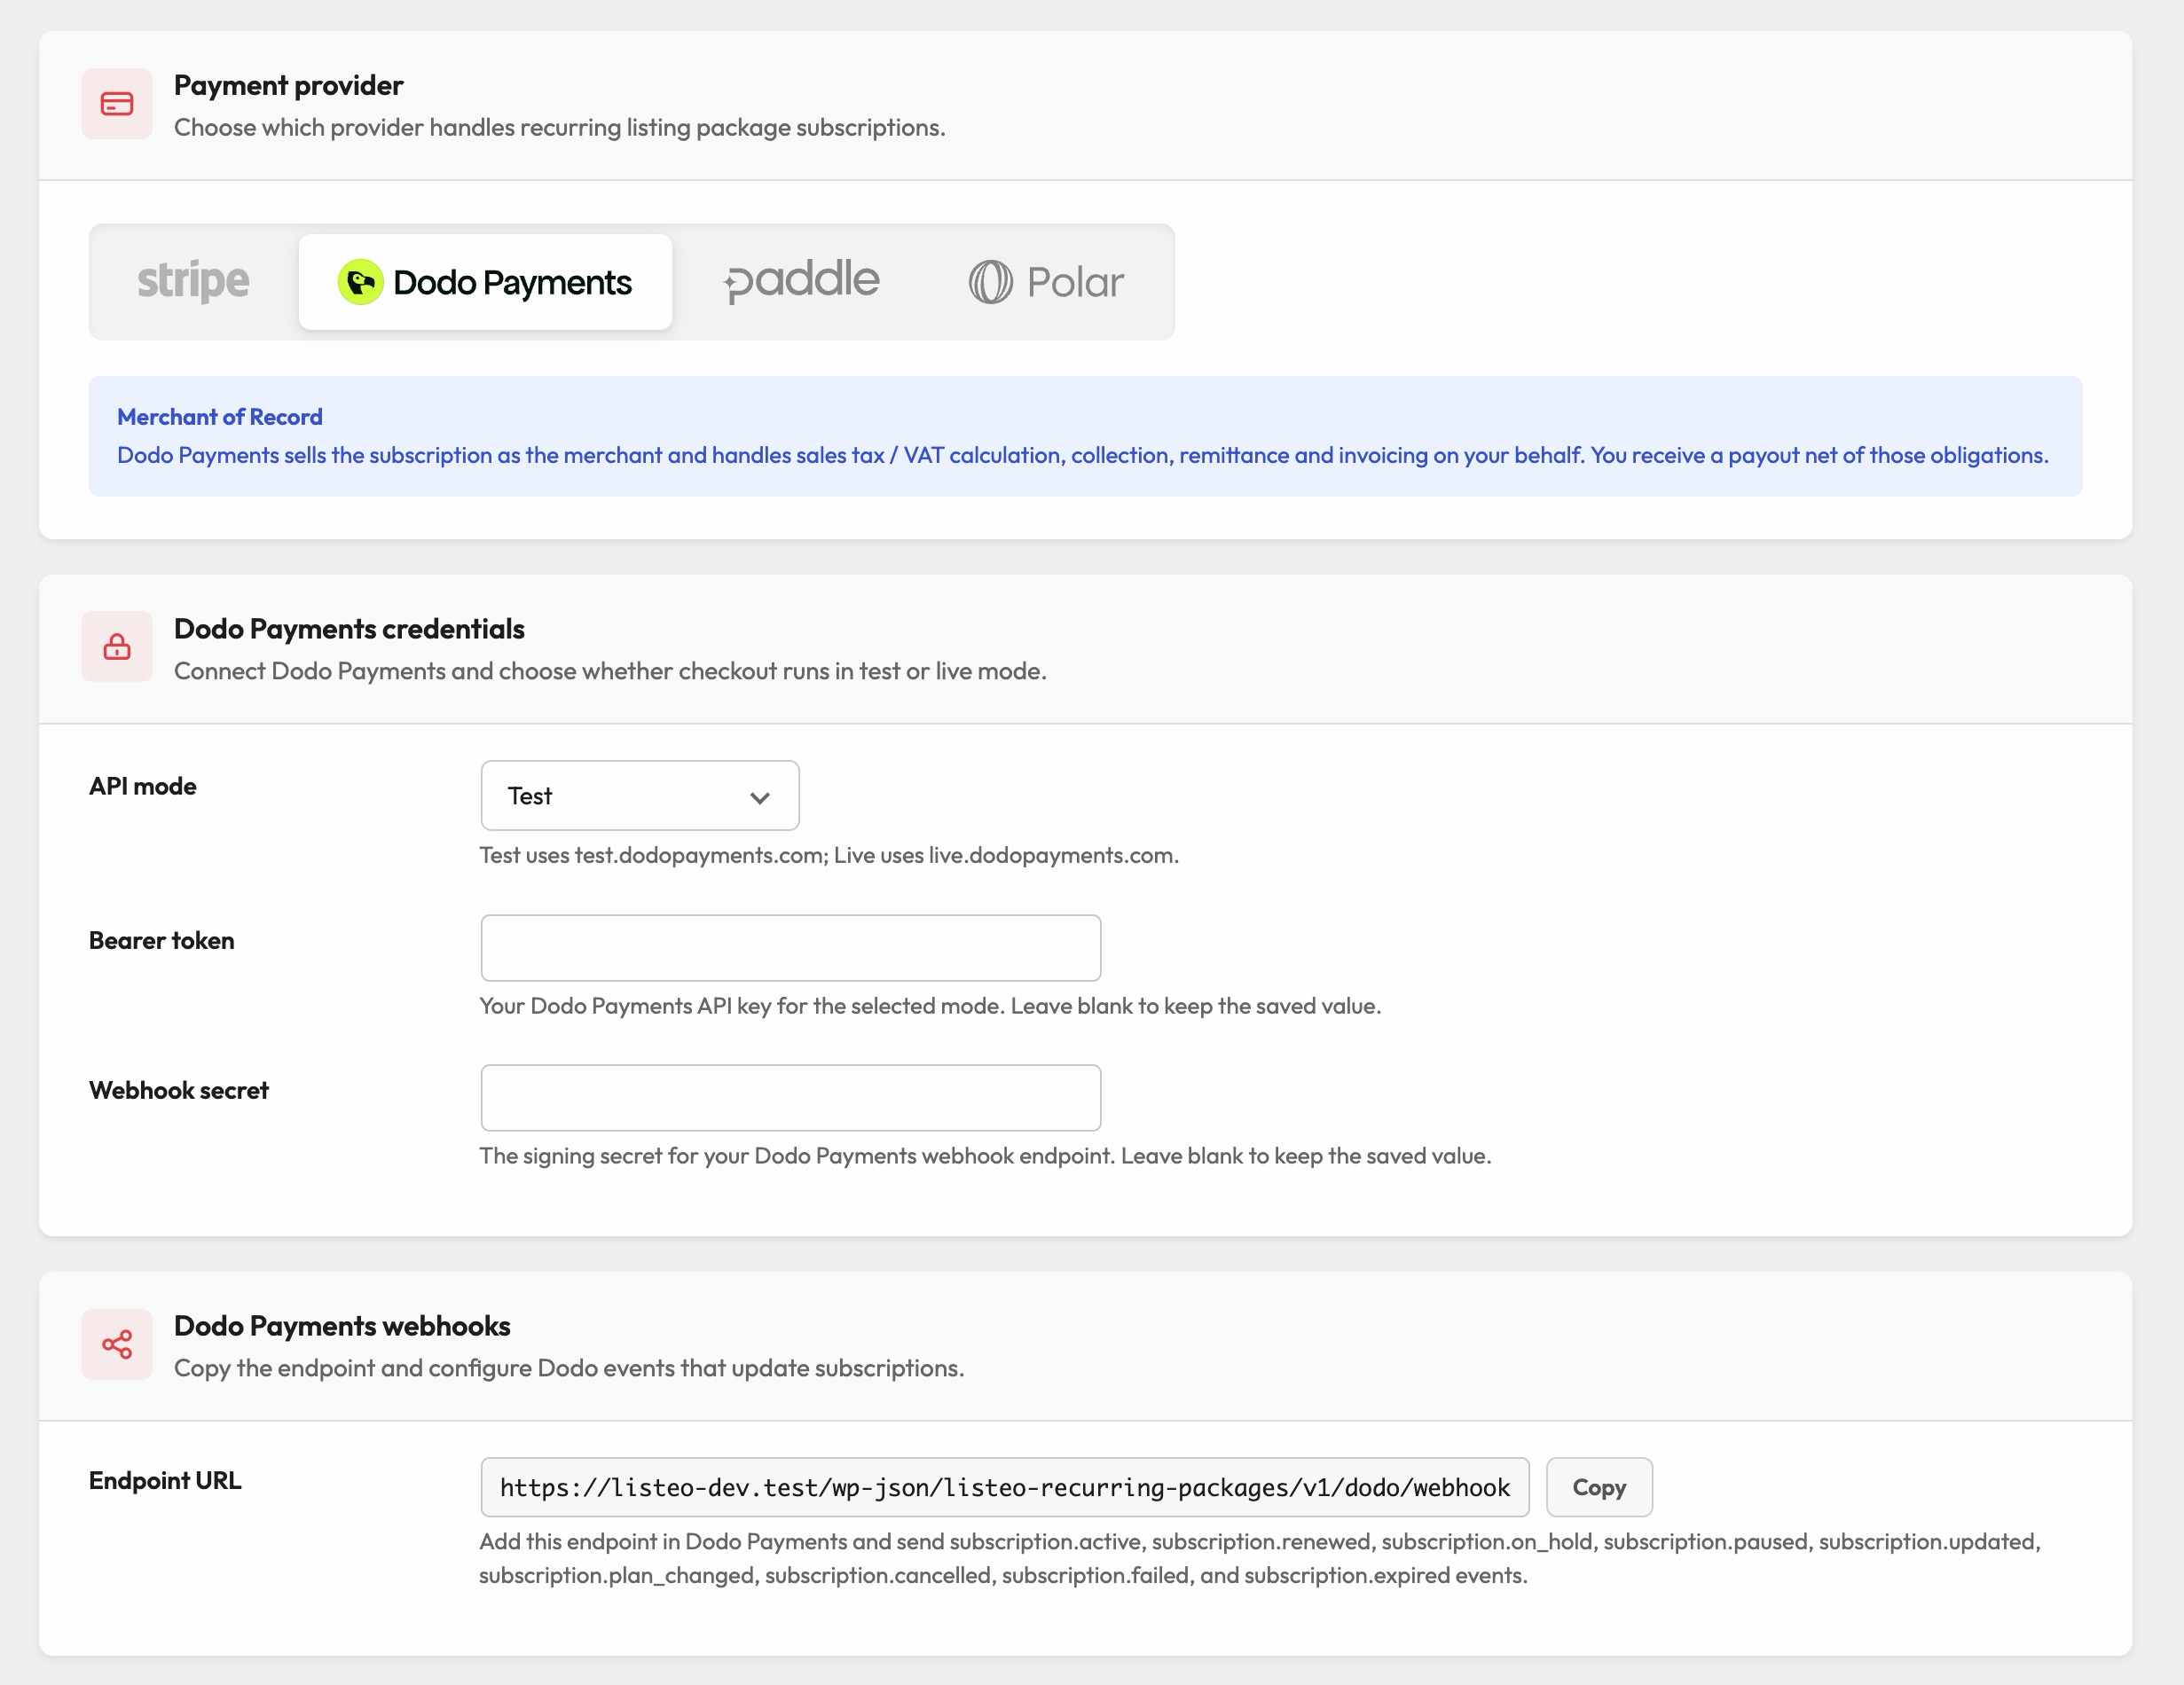Screen dimensions: 2184x1685
Task: Open the API mode dropdown
Action: point(640,795)
